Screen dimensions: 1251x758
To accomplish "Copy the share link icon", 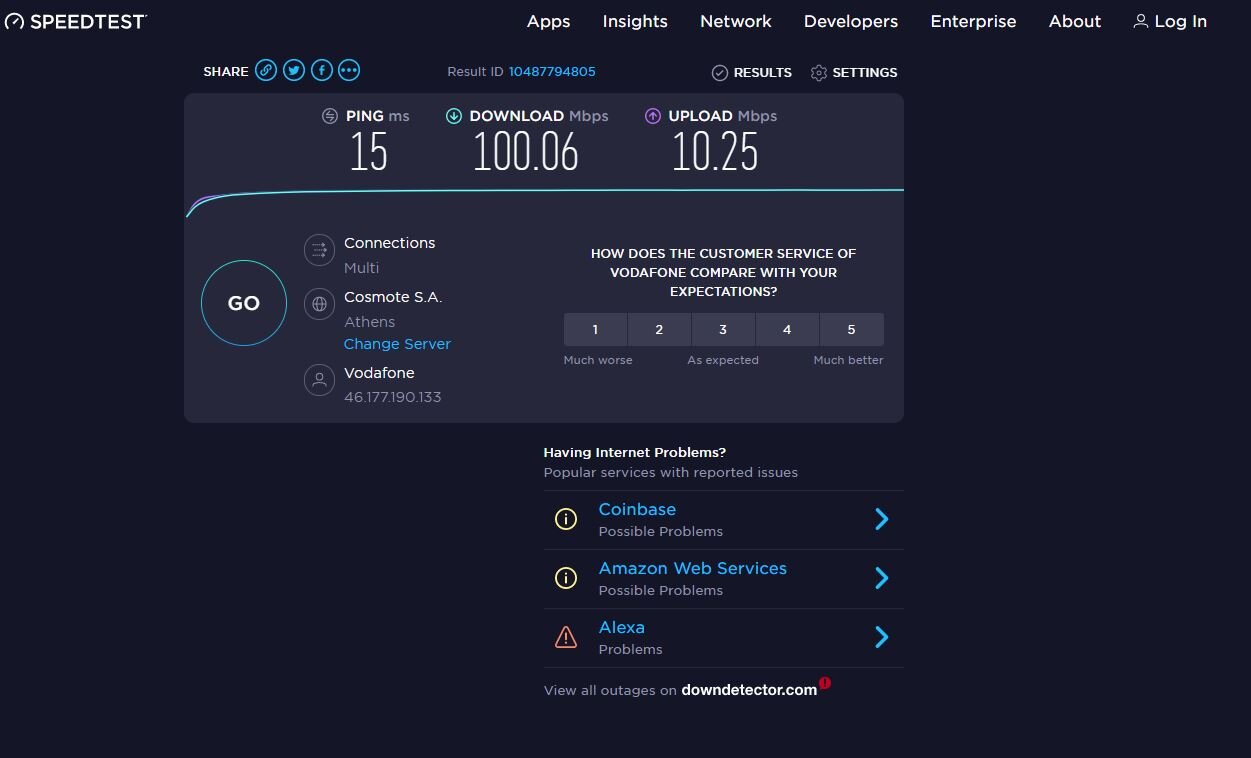I will [x=265, y=70].
